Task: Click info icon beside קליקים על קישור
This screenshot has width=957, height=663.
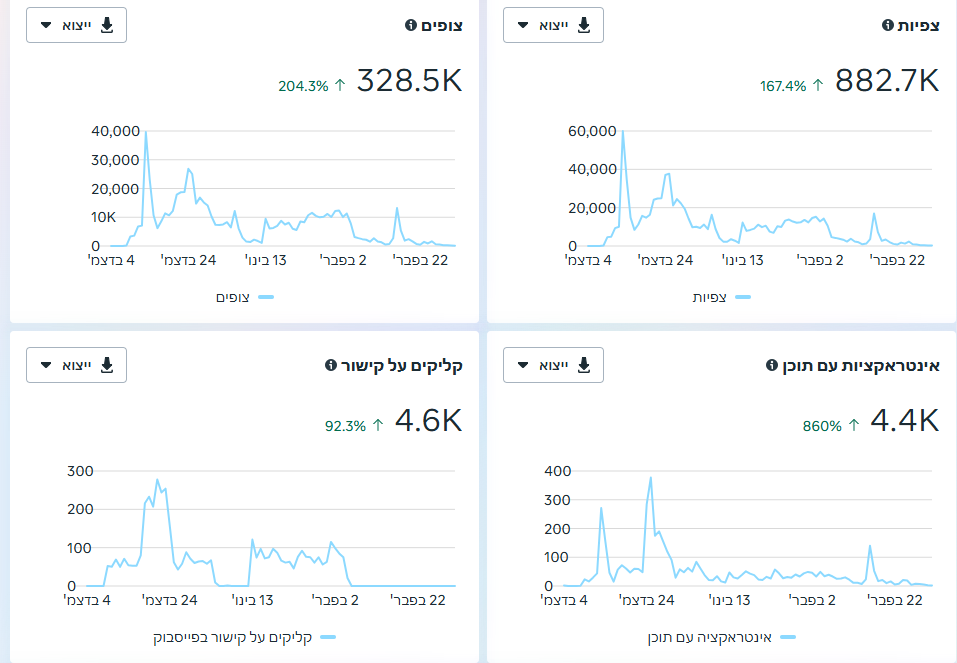Action: 331,365
